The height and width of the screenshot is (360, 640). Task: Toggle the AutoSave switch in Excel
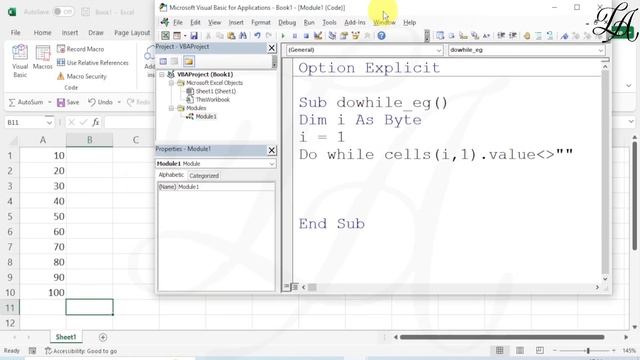(63, 12)
